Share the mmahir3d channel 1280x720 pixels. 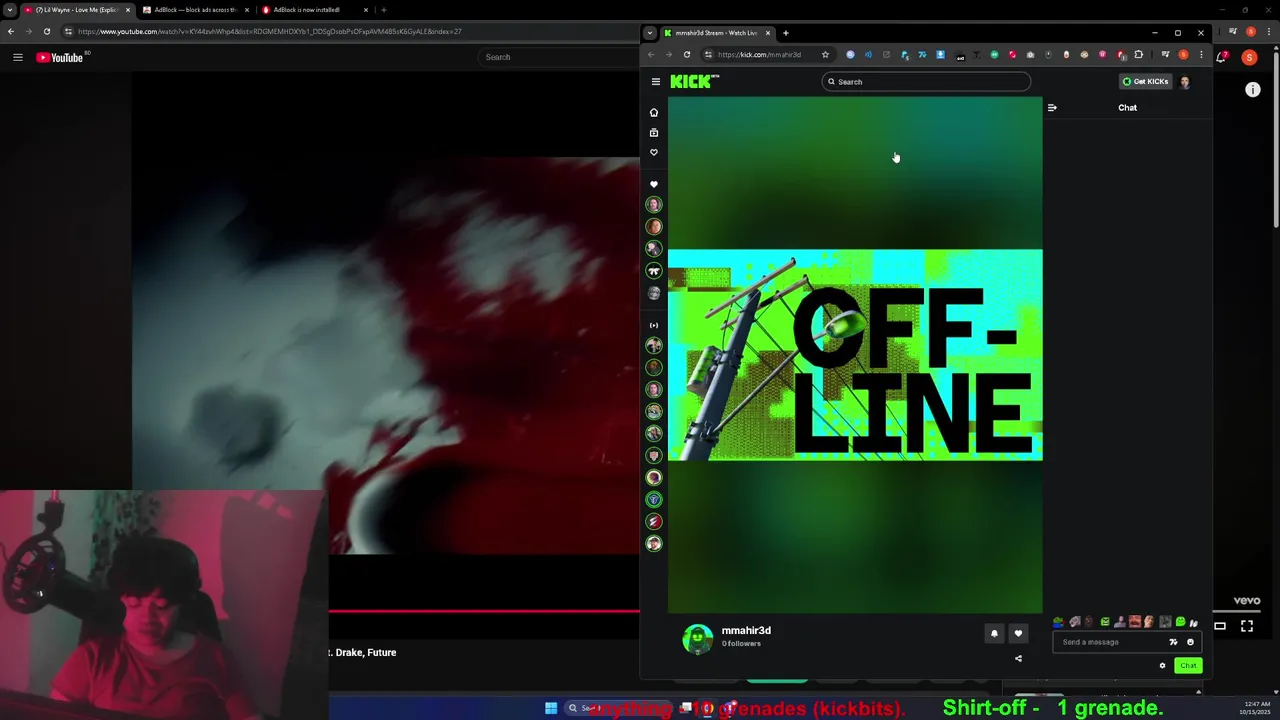[x=1018, y=658]
